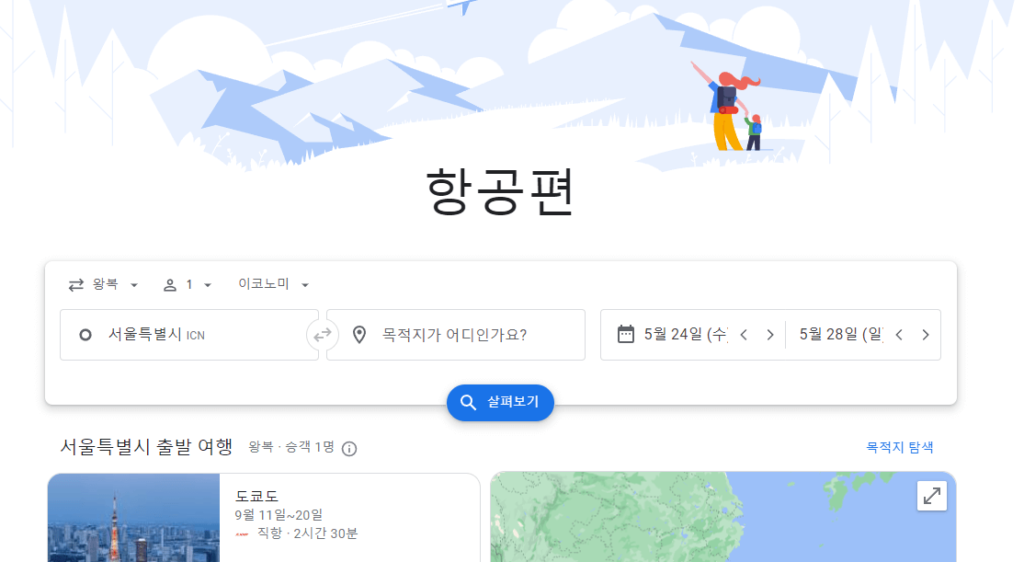
Task: Move departure date one day later
Action: [x=770, y=335]
